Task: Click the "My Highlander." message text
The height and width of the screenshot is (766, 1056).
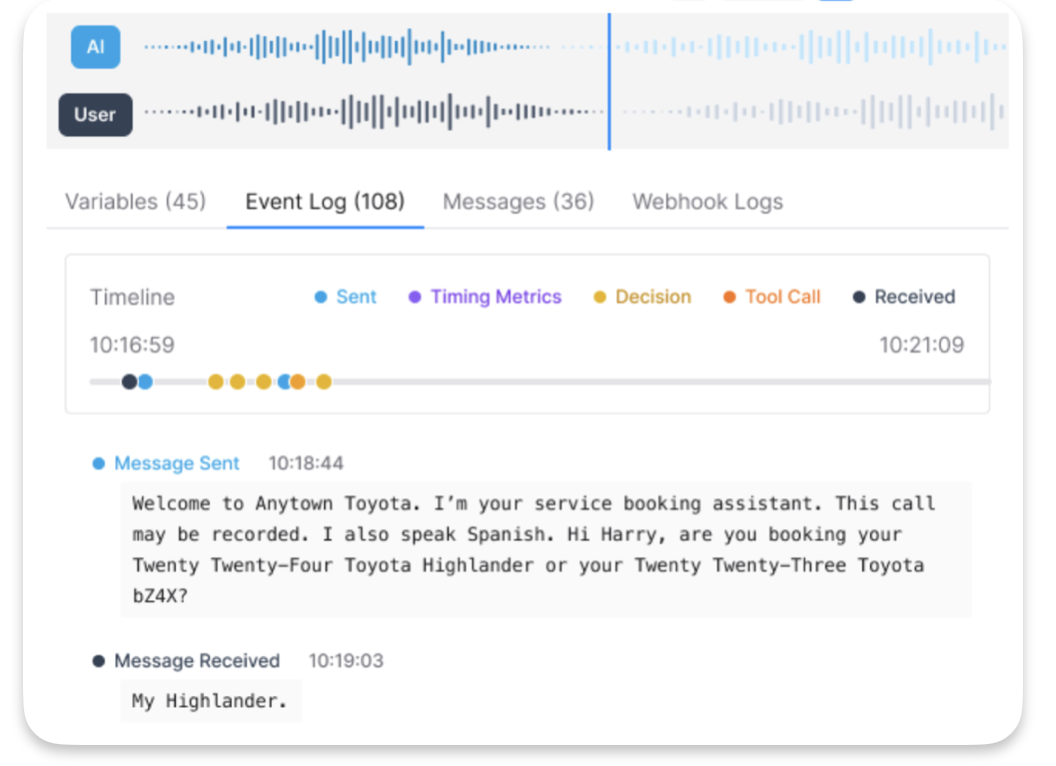Action: coord(210,702)
